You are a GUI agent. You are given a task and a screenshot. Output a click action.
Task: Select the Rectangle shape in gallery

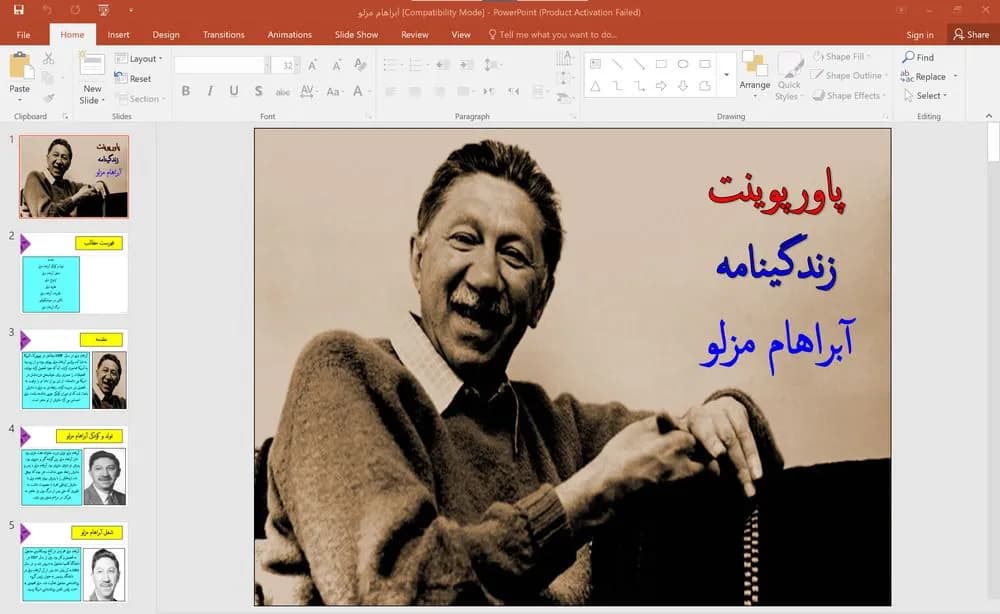tap(661, 64)
